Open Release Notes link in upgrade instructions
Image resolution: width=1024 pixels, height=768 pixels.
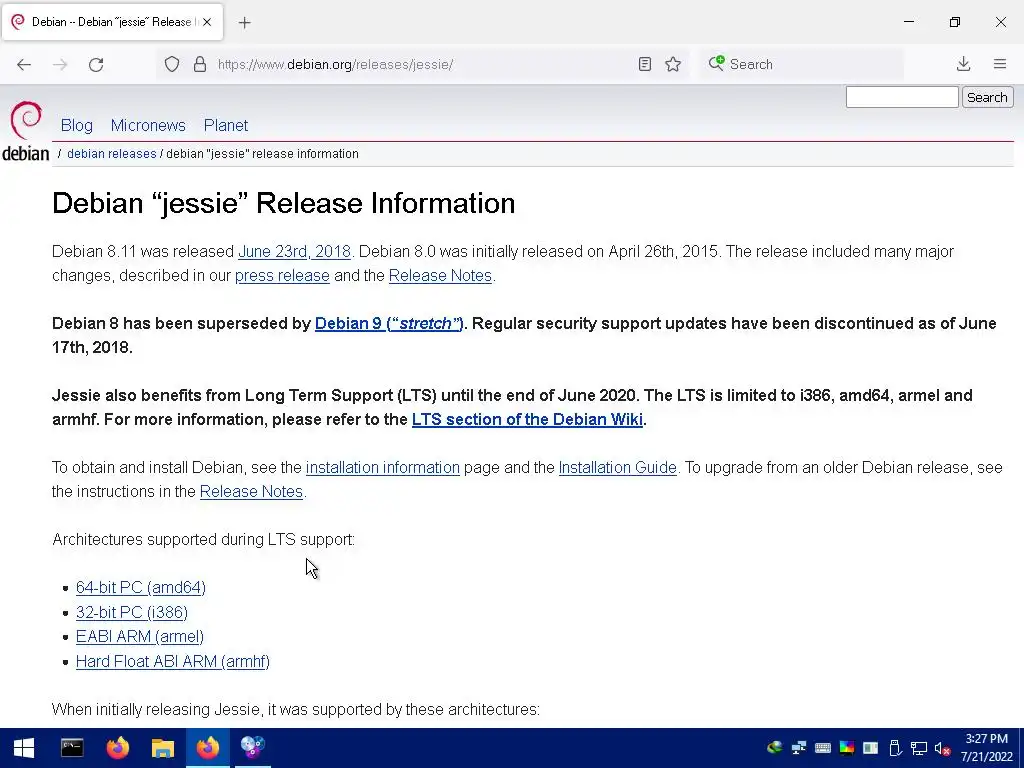click(251, 492)
